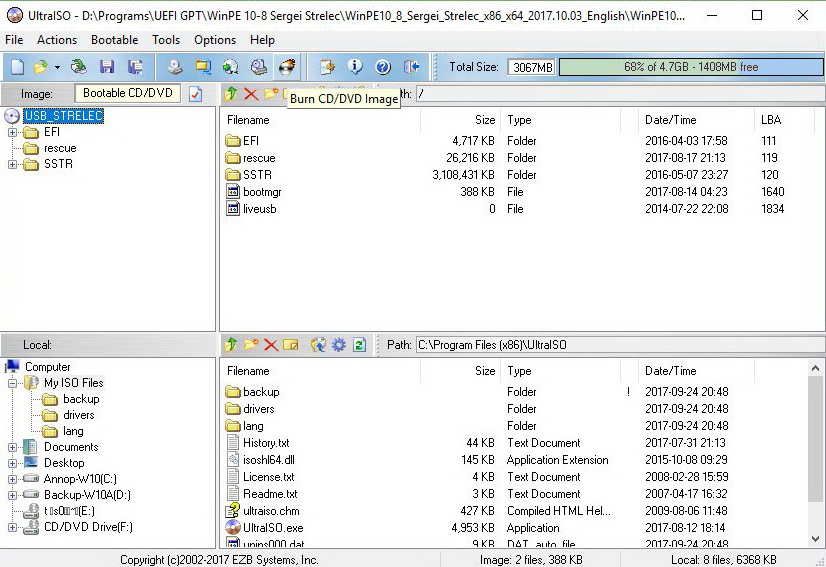Click local list scrollbar up arrow
The height and width of the screenshot is (567, 826).
(815, 368)
